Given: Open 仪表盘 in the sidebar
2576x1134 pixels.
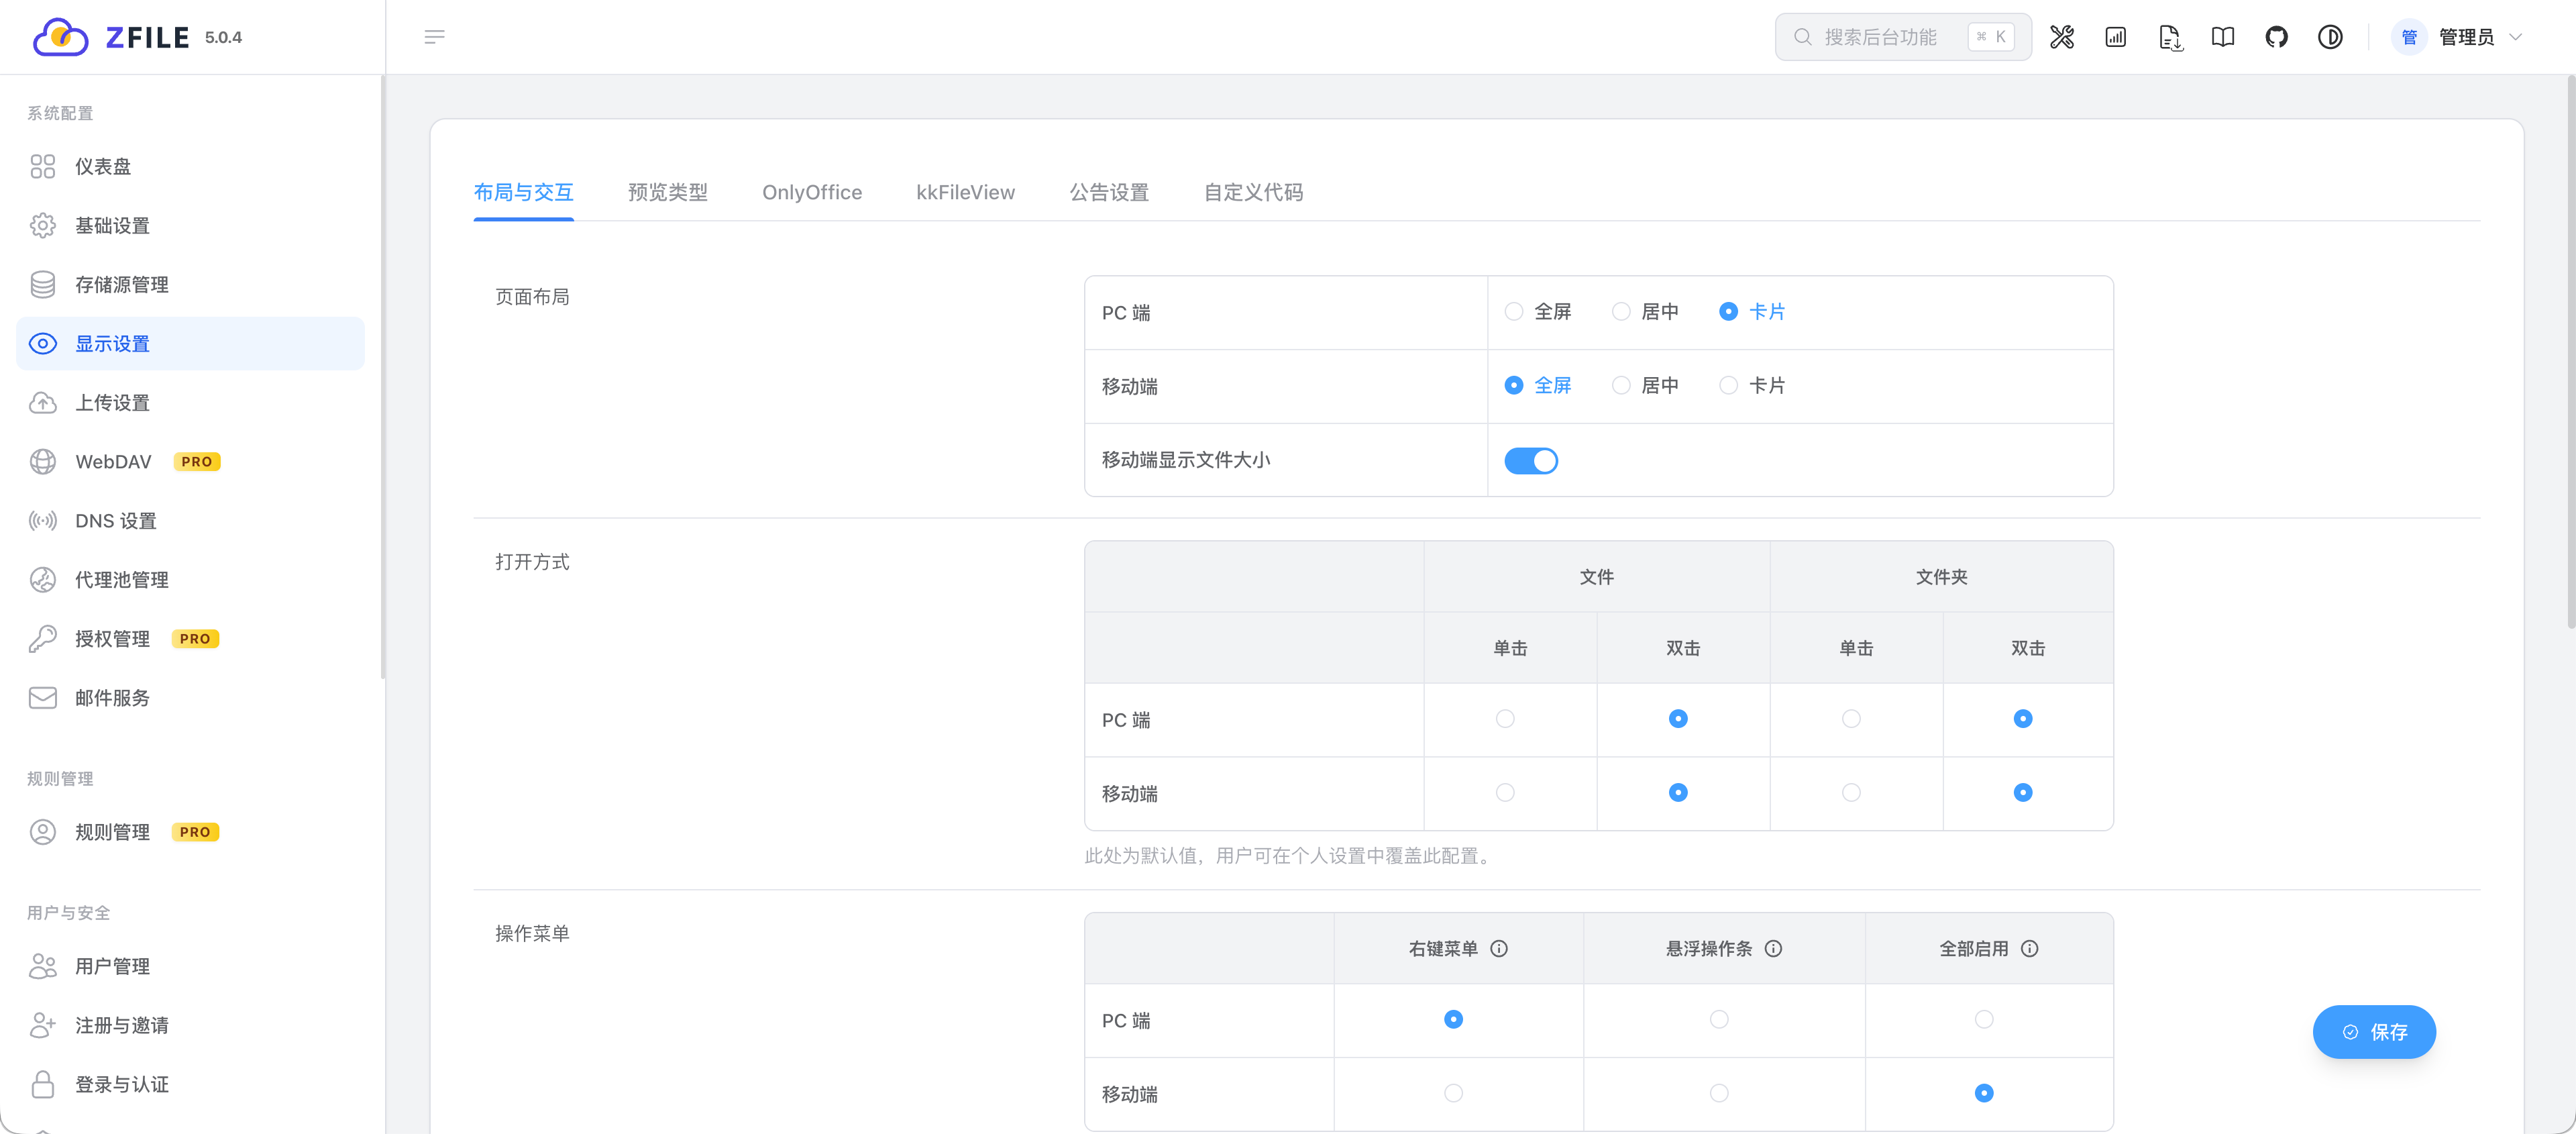Looking at the screenshot, I should (x=190, y=166).
